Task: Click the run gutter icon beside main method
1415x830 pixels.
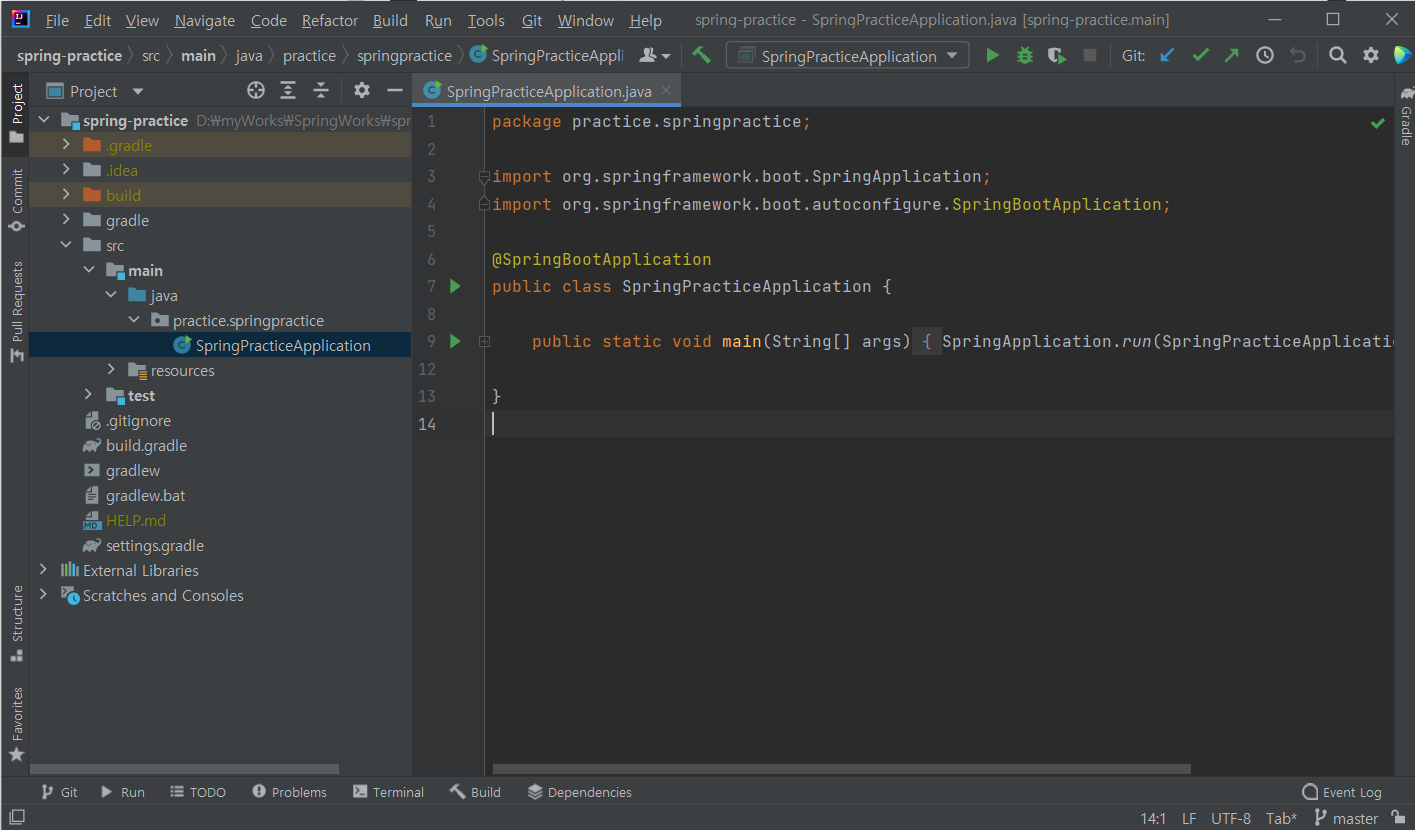Action: 455,342
